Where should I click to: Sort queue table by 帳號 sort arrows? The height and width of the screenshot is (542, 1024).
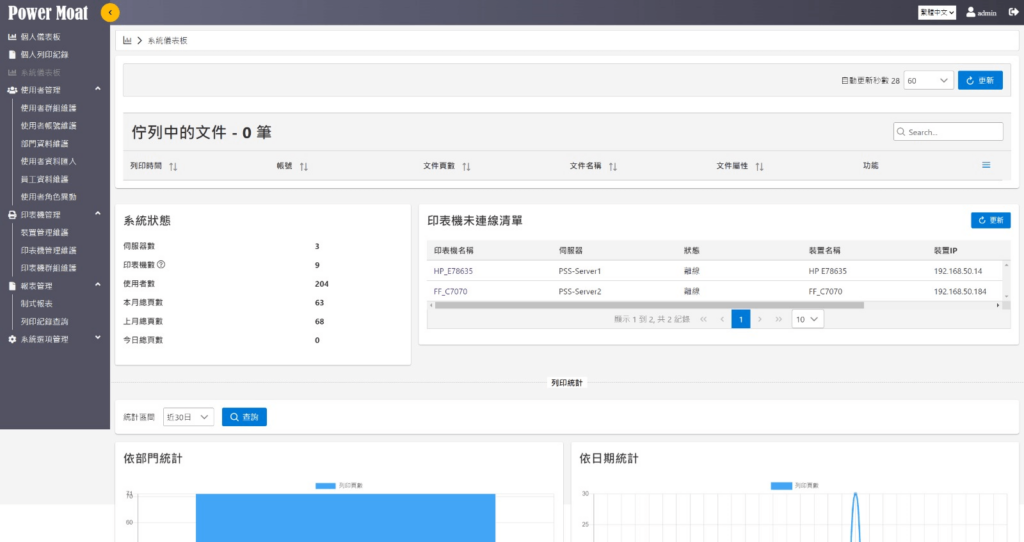point(304,167)
